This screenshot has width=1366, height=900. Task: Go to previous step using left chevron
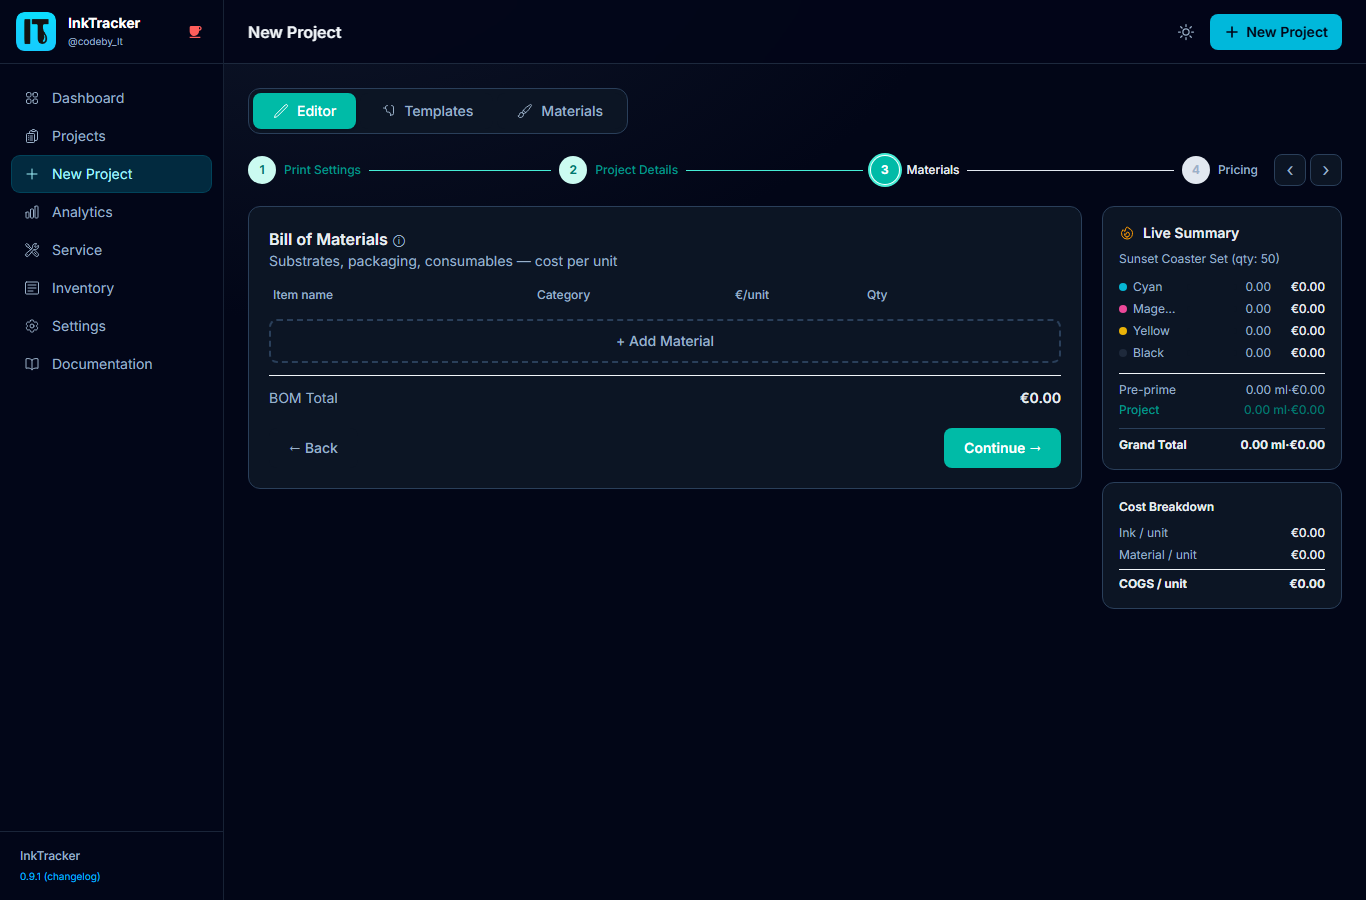[x=1290, y=170]
